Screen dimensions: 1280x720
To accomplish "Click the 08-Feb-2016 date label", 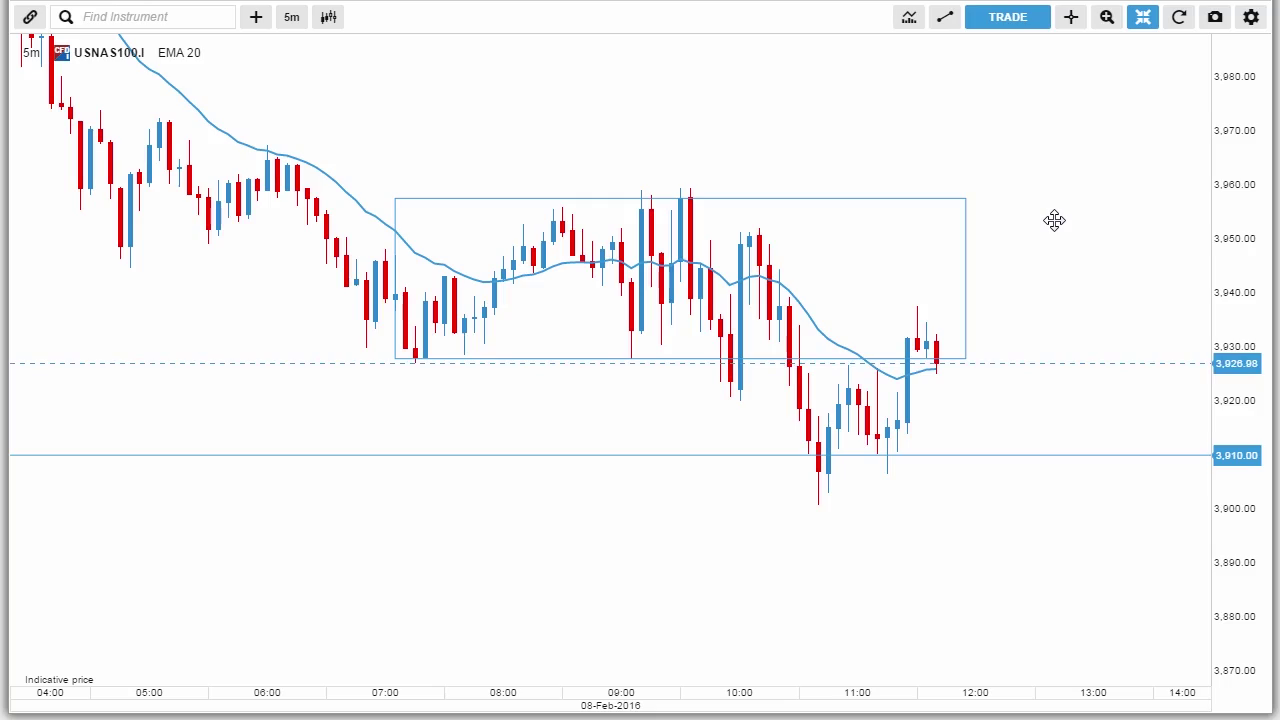I will point(611,706).
